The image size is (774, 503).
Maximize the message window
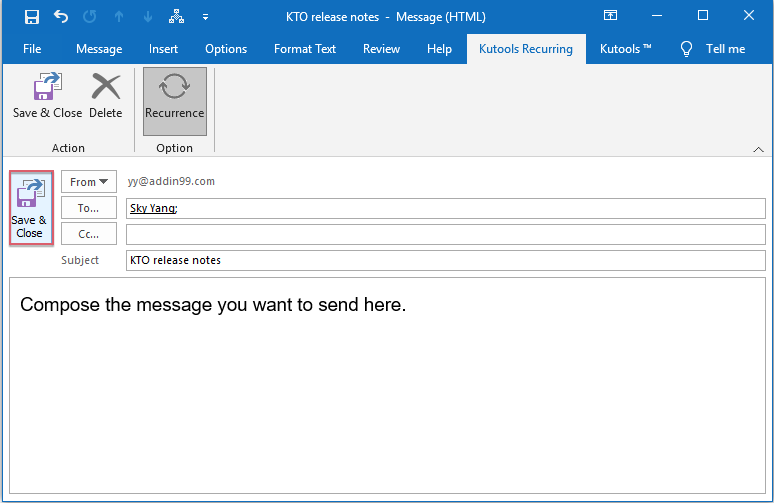click(703, 16)
